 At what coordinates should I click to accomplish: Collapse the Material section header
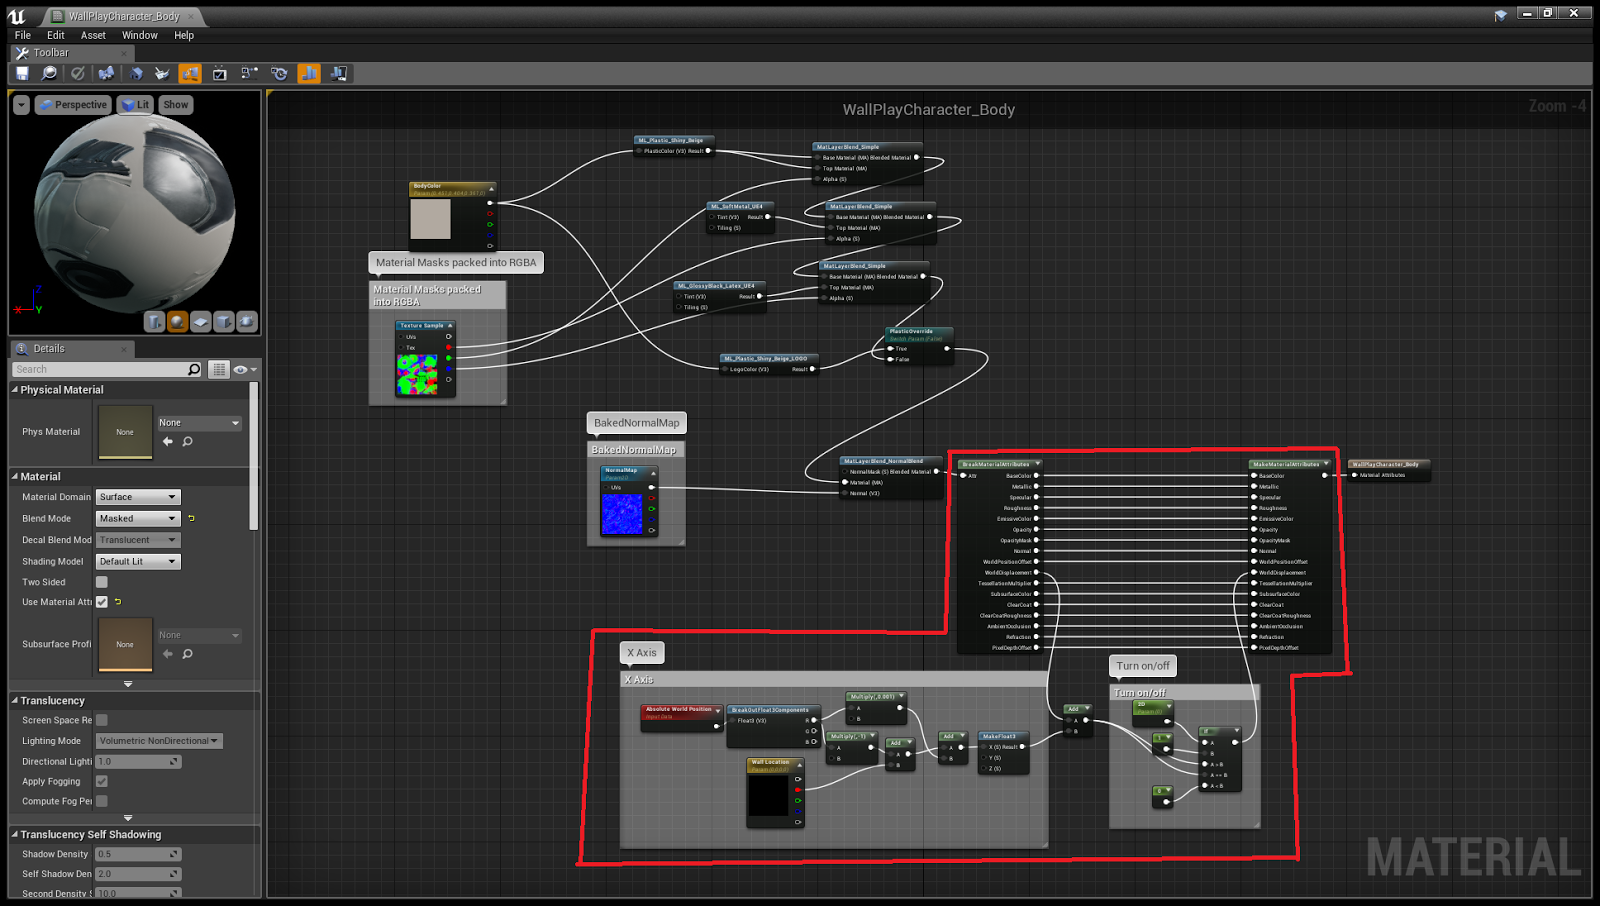pos(14,476)
